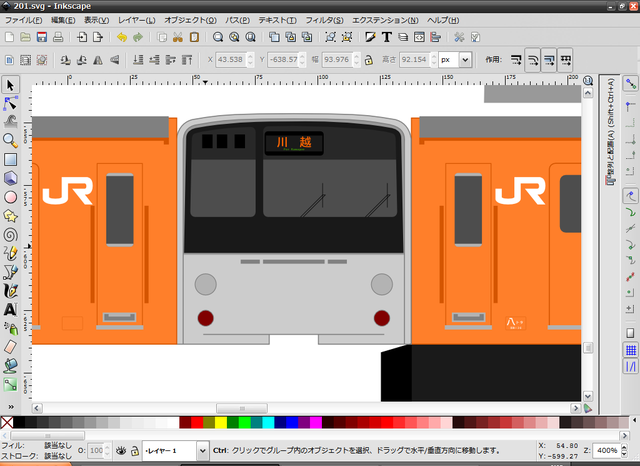Click the Eraser tool
Viewport: 640px width, 466px height.
[10, 345]
